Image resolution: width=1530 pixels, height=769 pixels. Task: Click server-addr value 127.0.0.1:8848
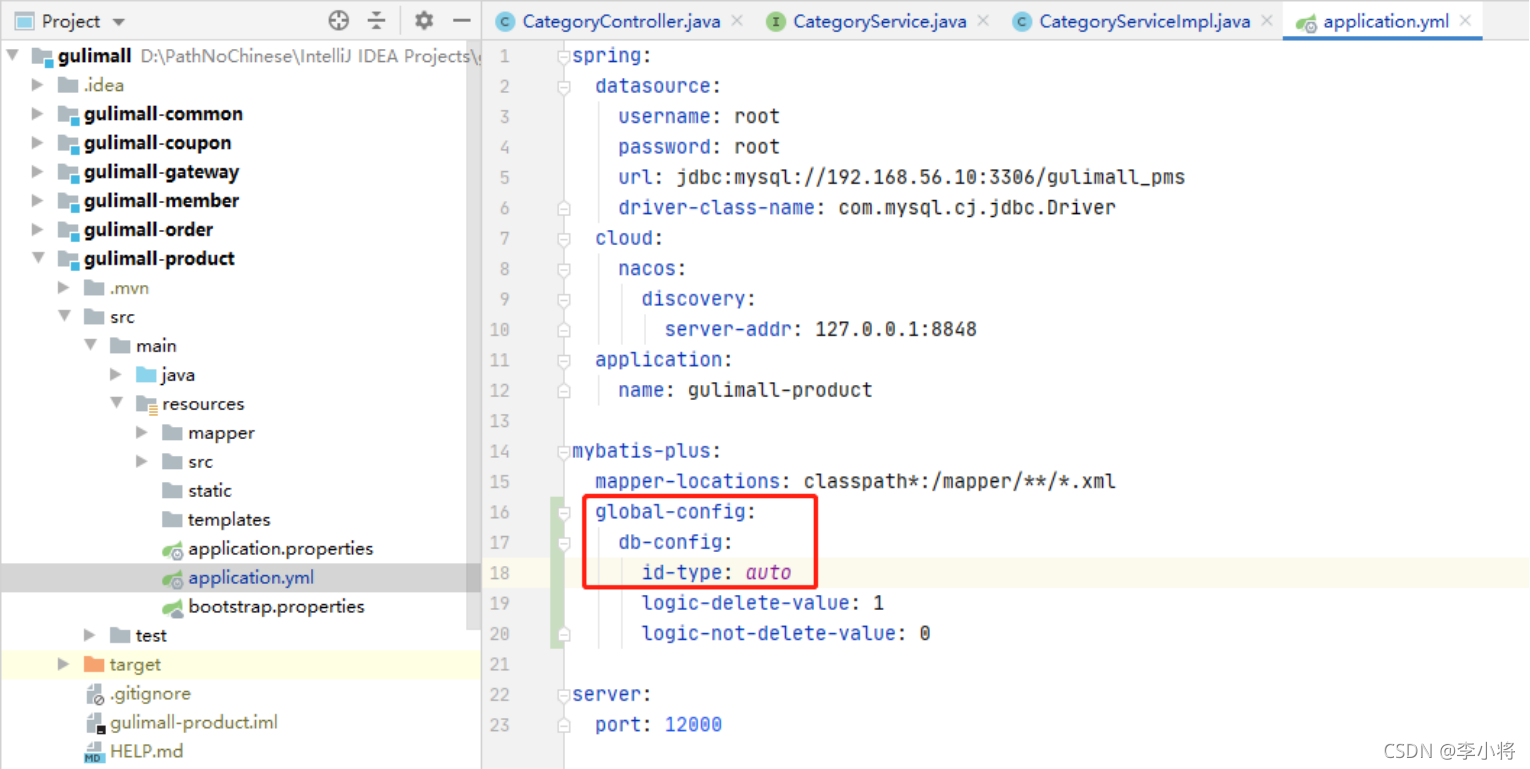895,329
